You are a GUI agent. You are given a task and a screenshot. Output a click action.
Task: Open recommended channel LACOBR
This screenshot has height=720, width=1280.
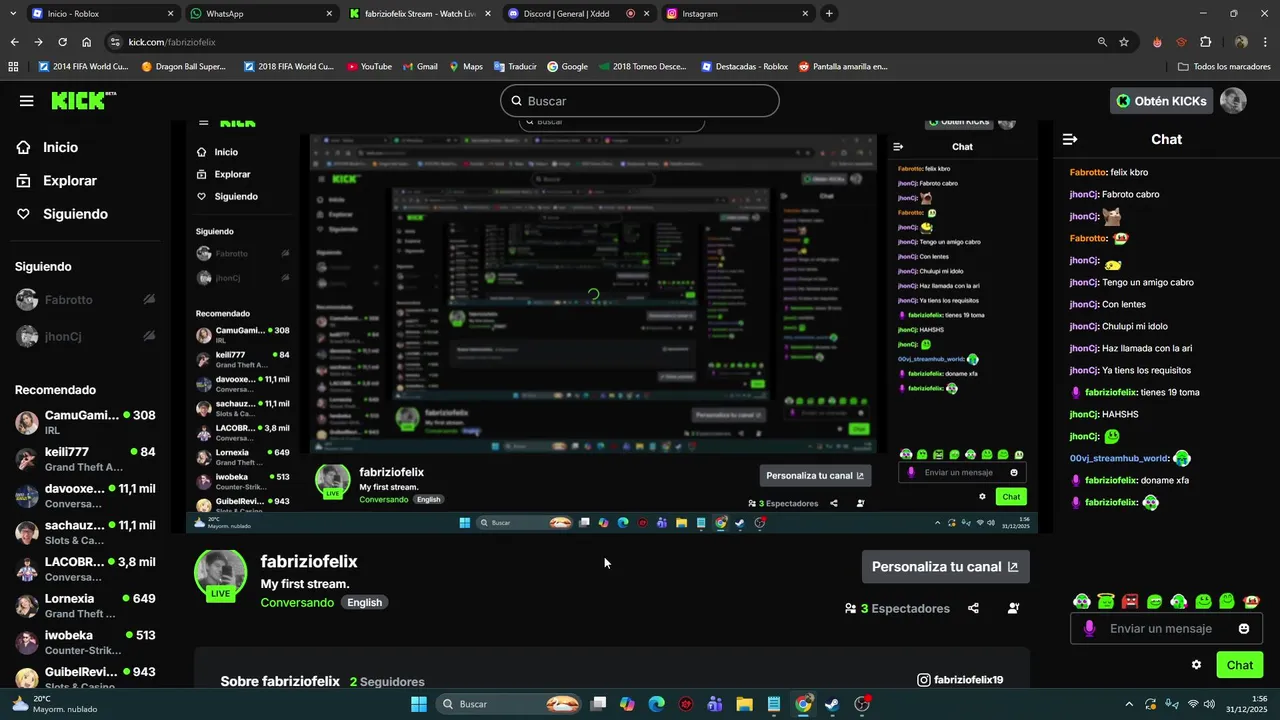85,569
